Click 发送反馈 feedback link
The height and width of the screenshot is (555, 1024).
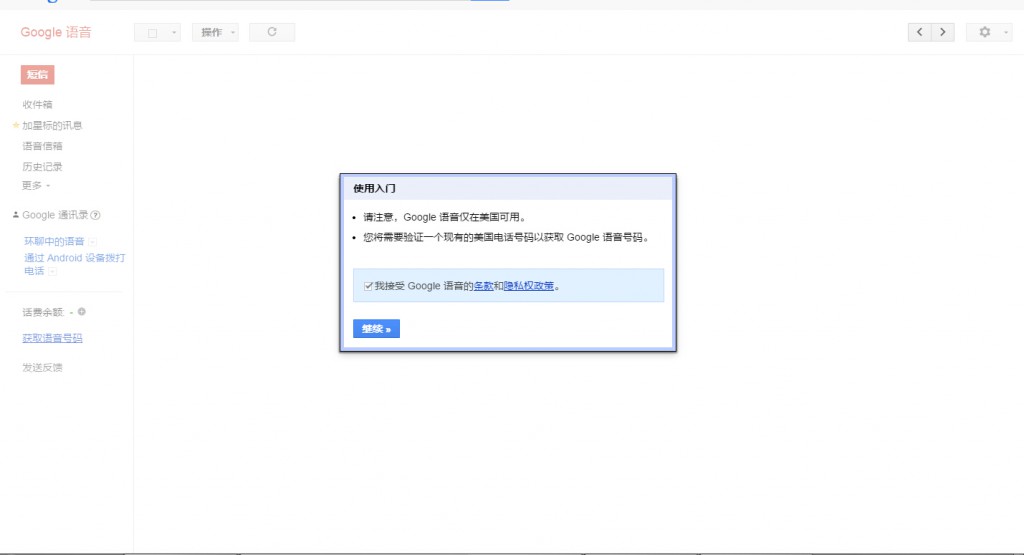(42, 368)
